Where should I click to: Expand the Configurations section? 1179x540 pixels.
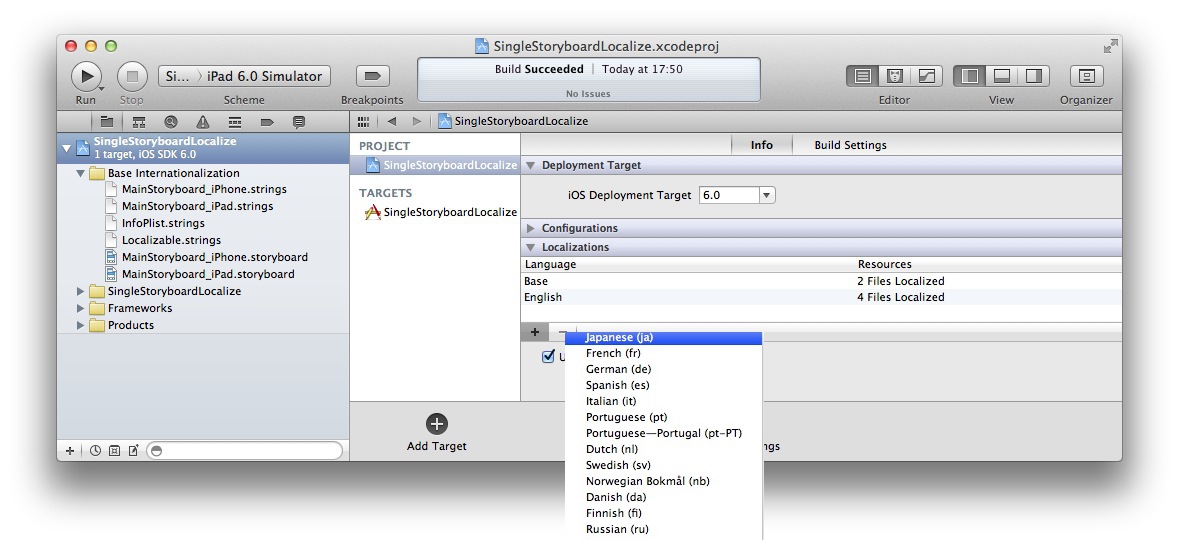tap(529, 228)
